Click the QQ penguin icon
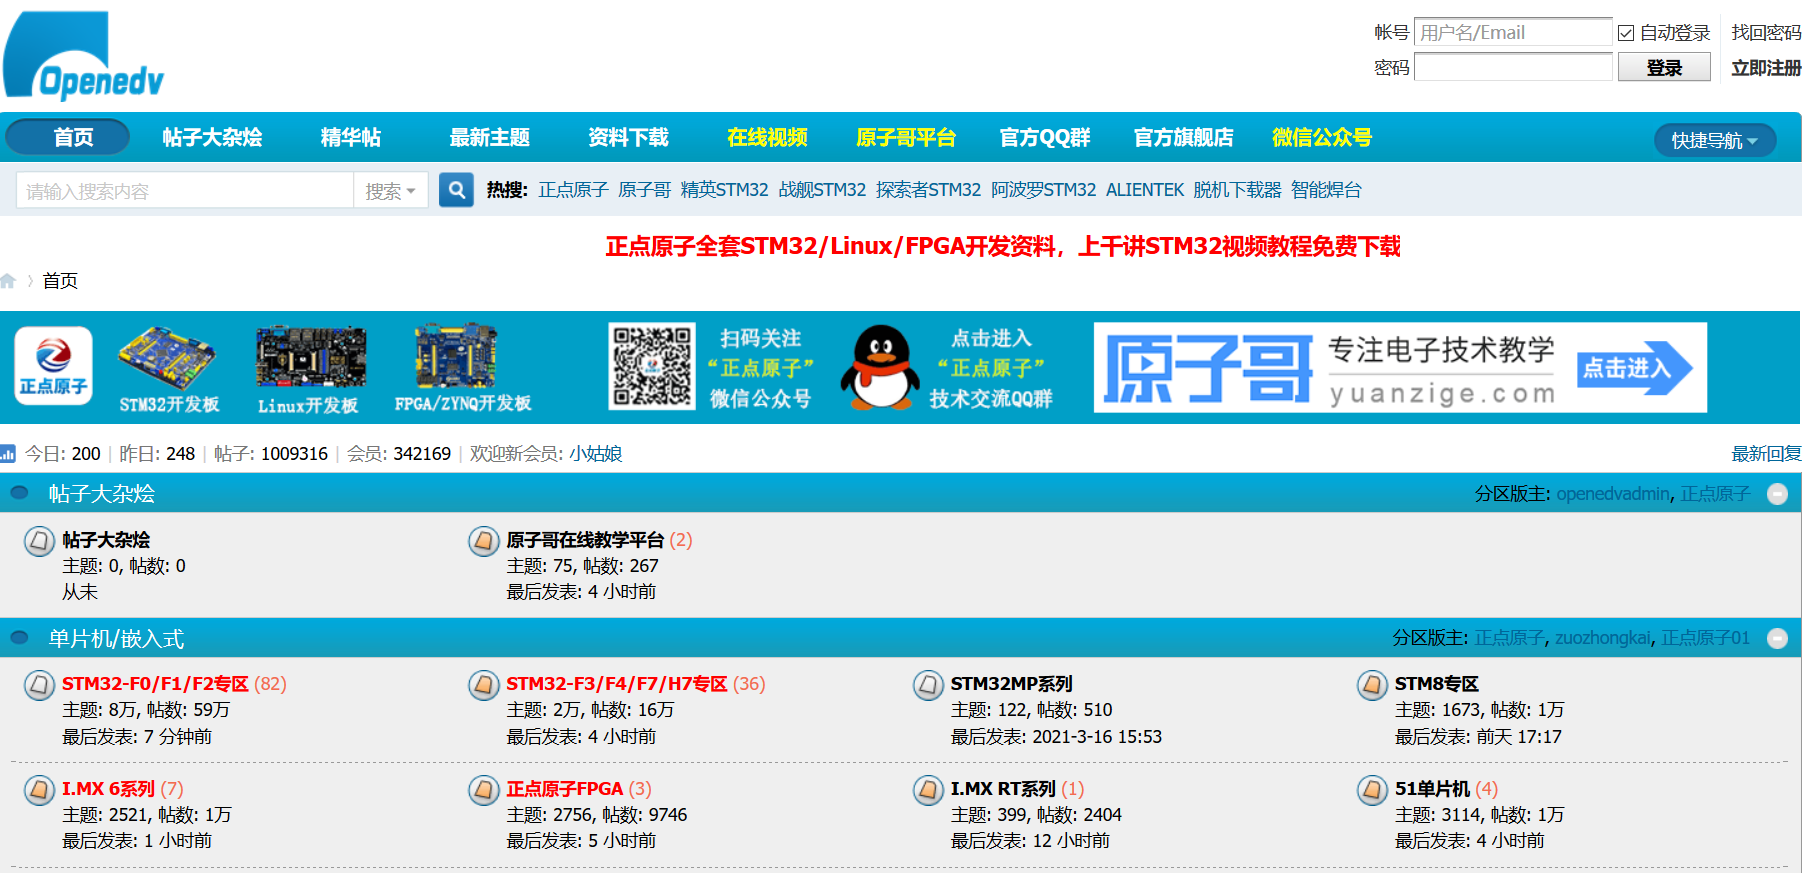This screenshot has width=1815, height=873. [x=880, y=367]
